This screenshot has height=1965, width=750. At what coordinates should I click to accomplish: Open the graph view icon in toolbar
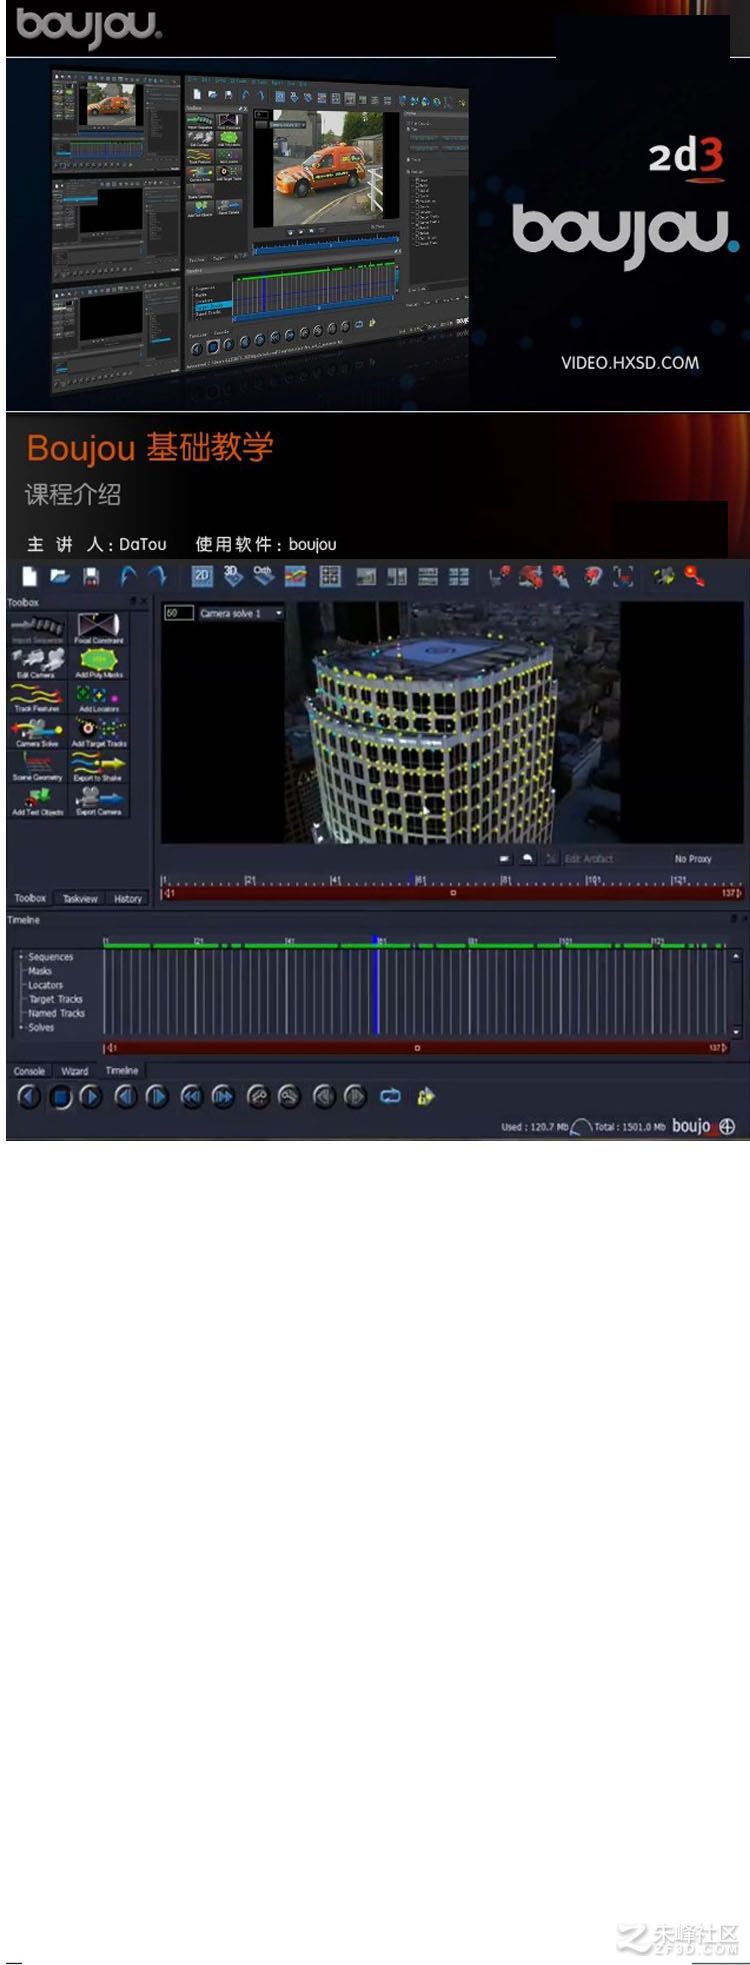click(295, 576)
